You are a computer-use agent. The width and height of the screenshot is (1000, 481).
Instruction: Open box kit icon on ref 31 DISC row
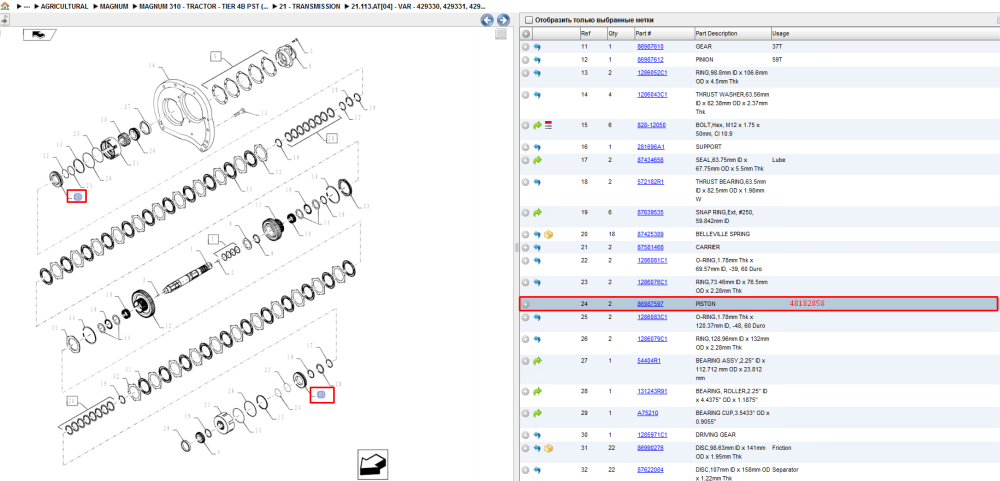[548, 448]
